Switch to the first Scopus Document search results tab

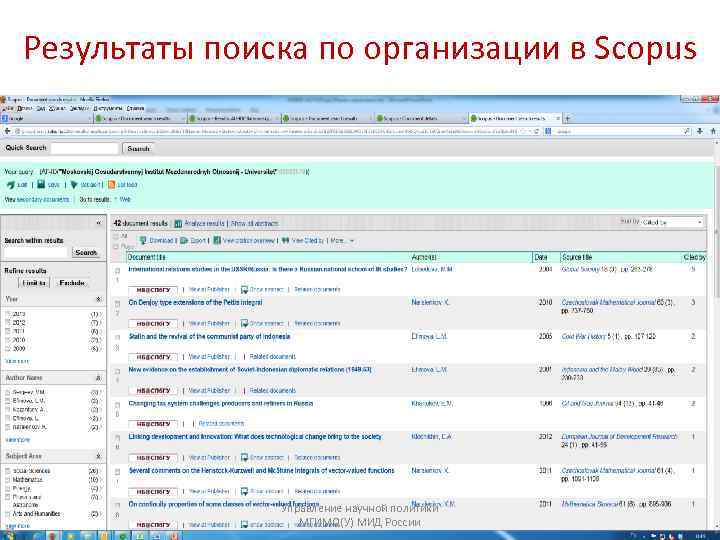click(140, 118)
